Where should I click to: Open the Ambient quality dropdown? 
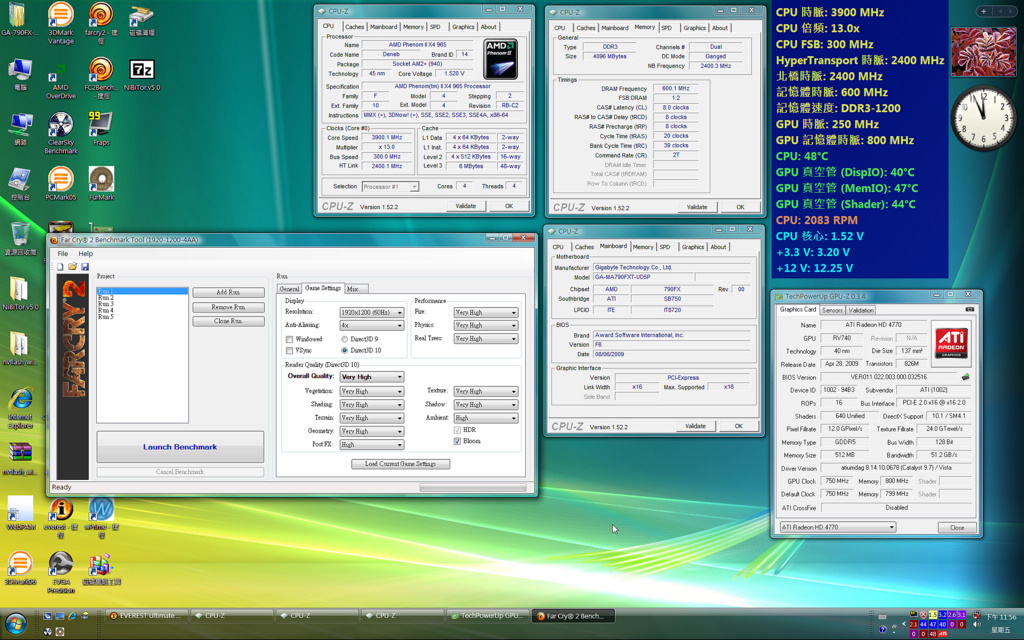[x=486, y=418]
